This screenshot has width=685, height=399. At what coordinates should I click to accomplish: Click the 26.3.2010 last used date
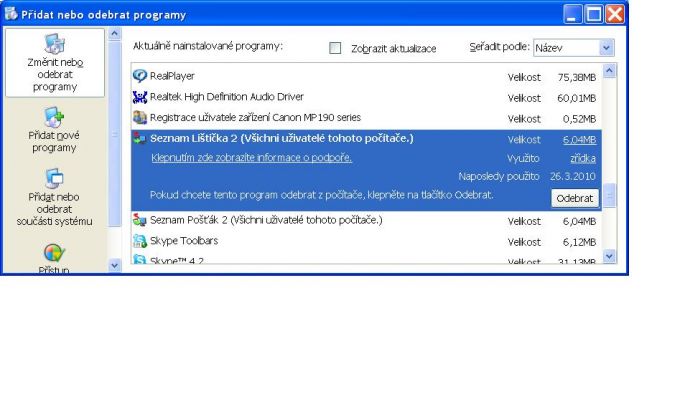[573, 177]
